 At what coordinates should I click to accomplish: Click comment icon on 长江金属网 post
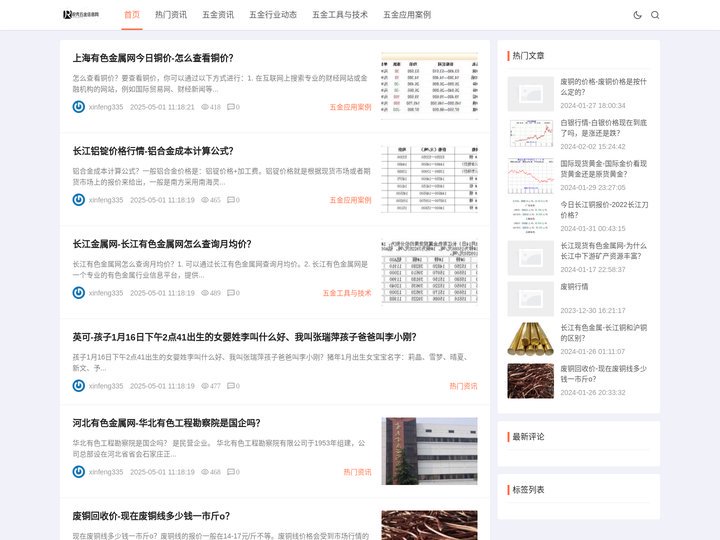(231, 293)
